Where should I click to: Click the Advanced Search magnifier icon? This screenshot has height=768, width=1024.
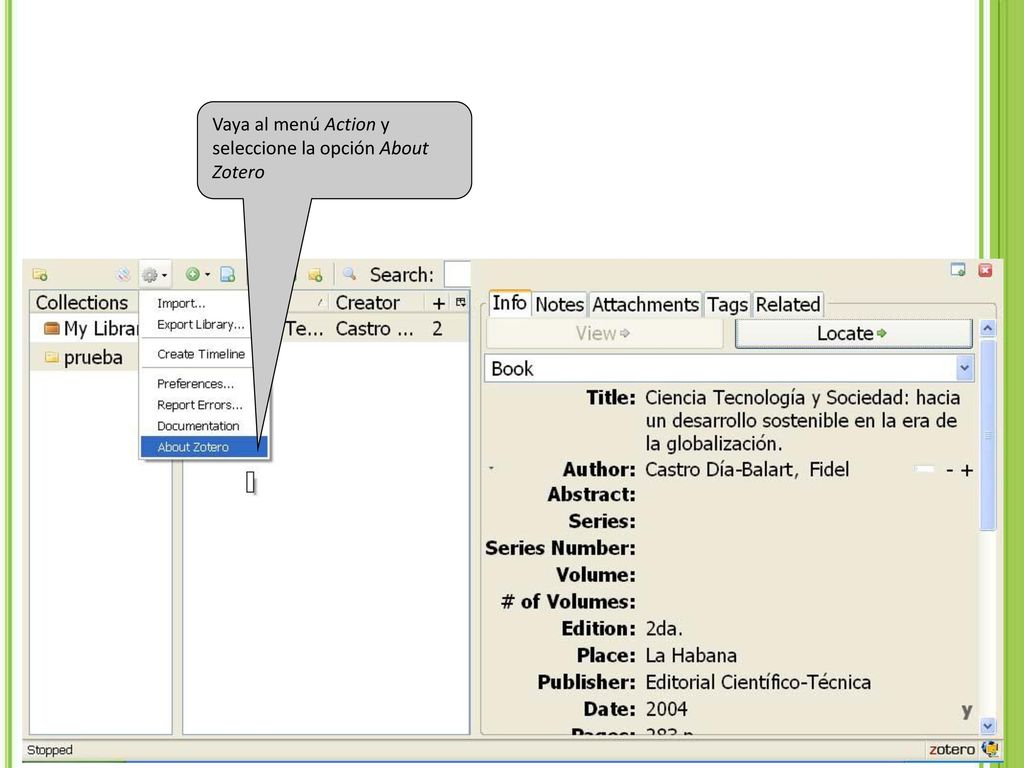pos(349,274)
